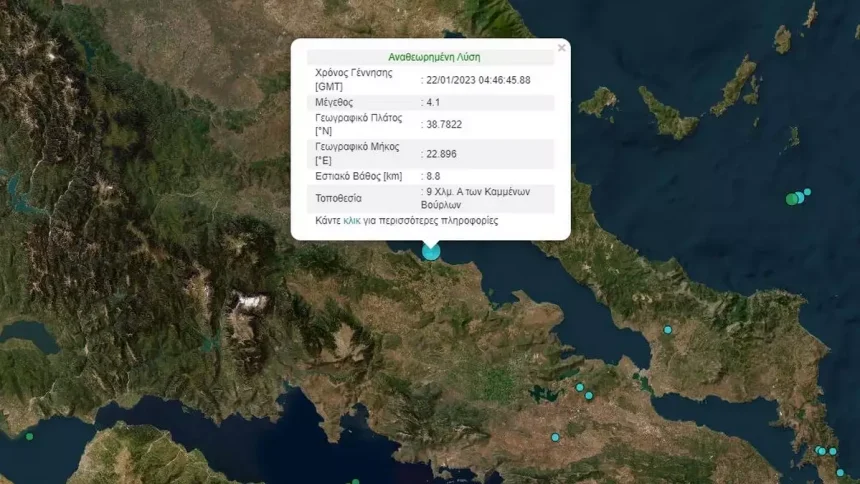Click the magnitude value 4.1
This screenshot has height=484, width=860.
coord(433,102)
